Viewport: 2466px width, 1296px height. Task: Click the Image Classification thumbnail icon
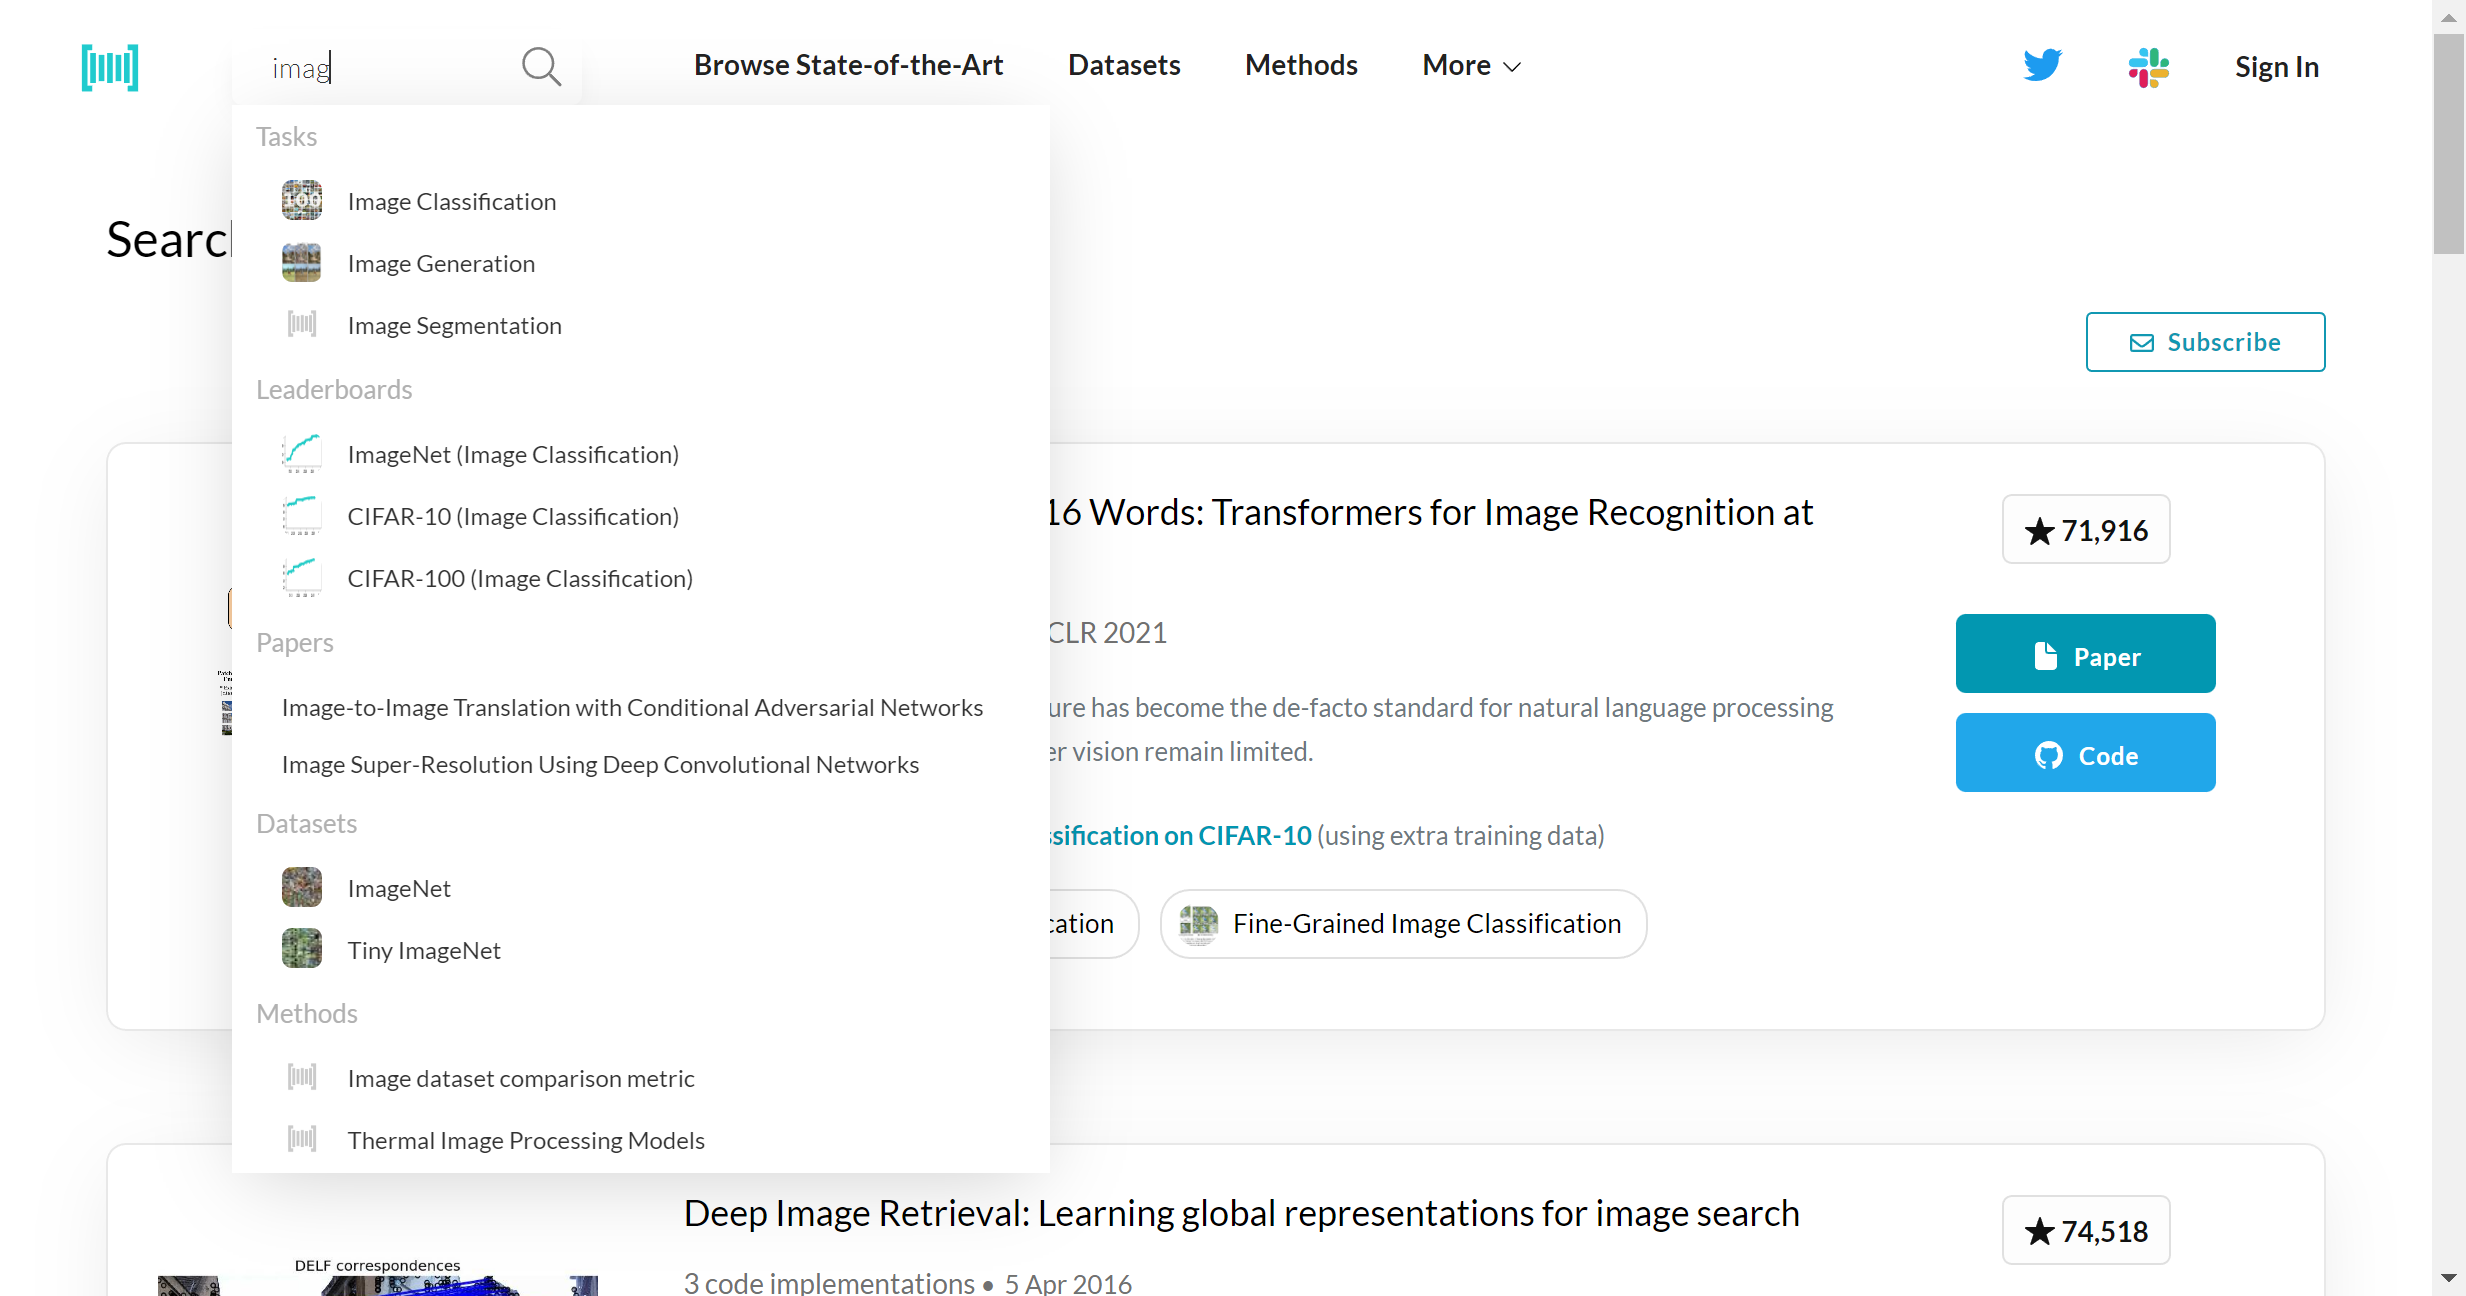tap(300, 199)
